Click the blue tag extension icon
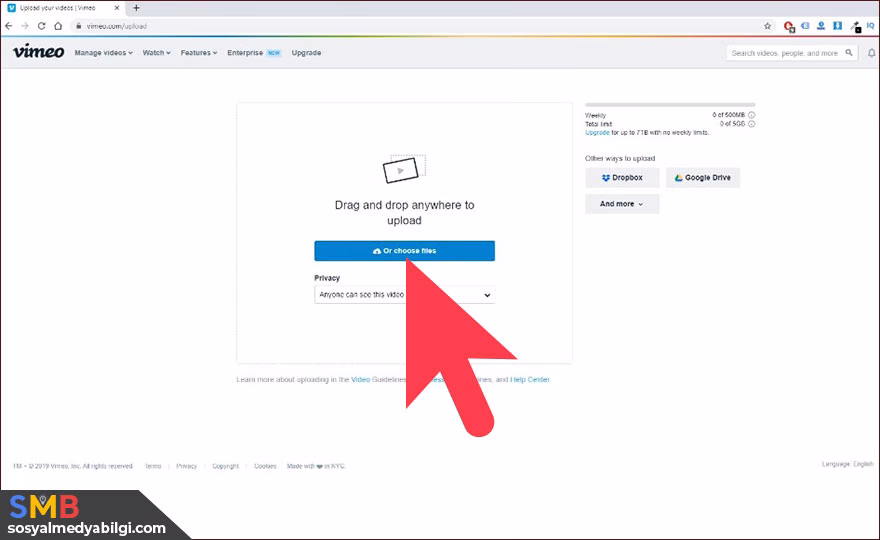 point(805,26)
